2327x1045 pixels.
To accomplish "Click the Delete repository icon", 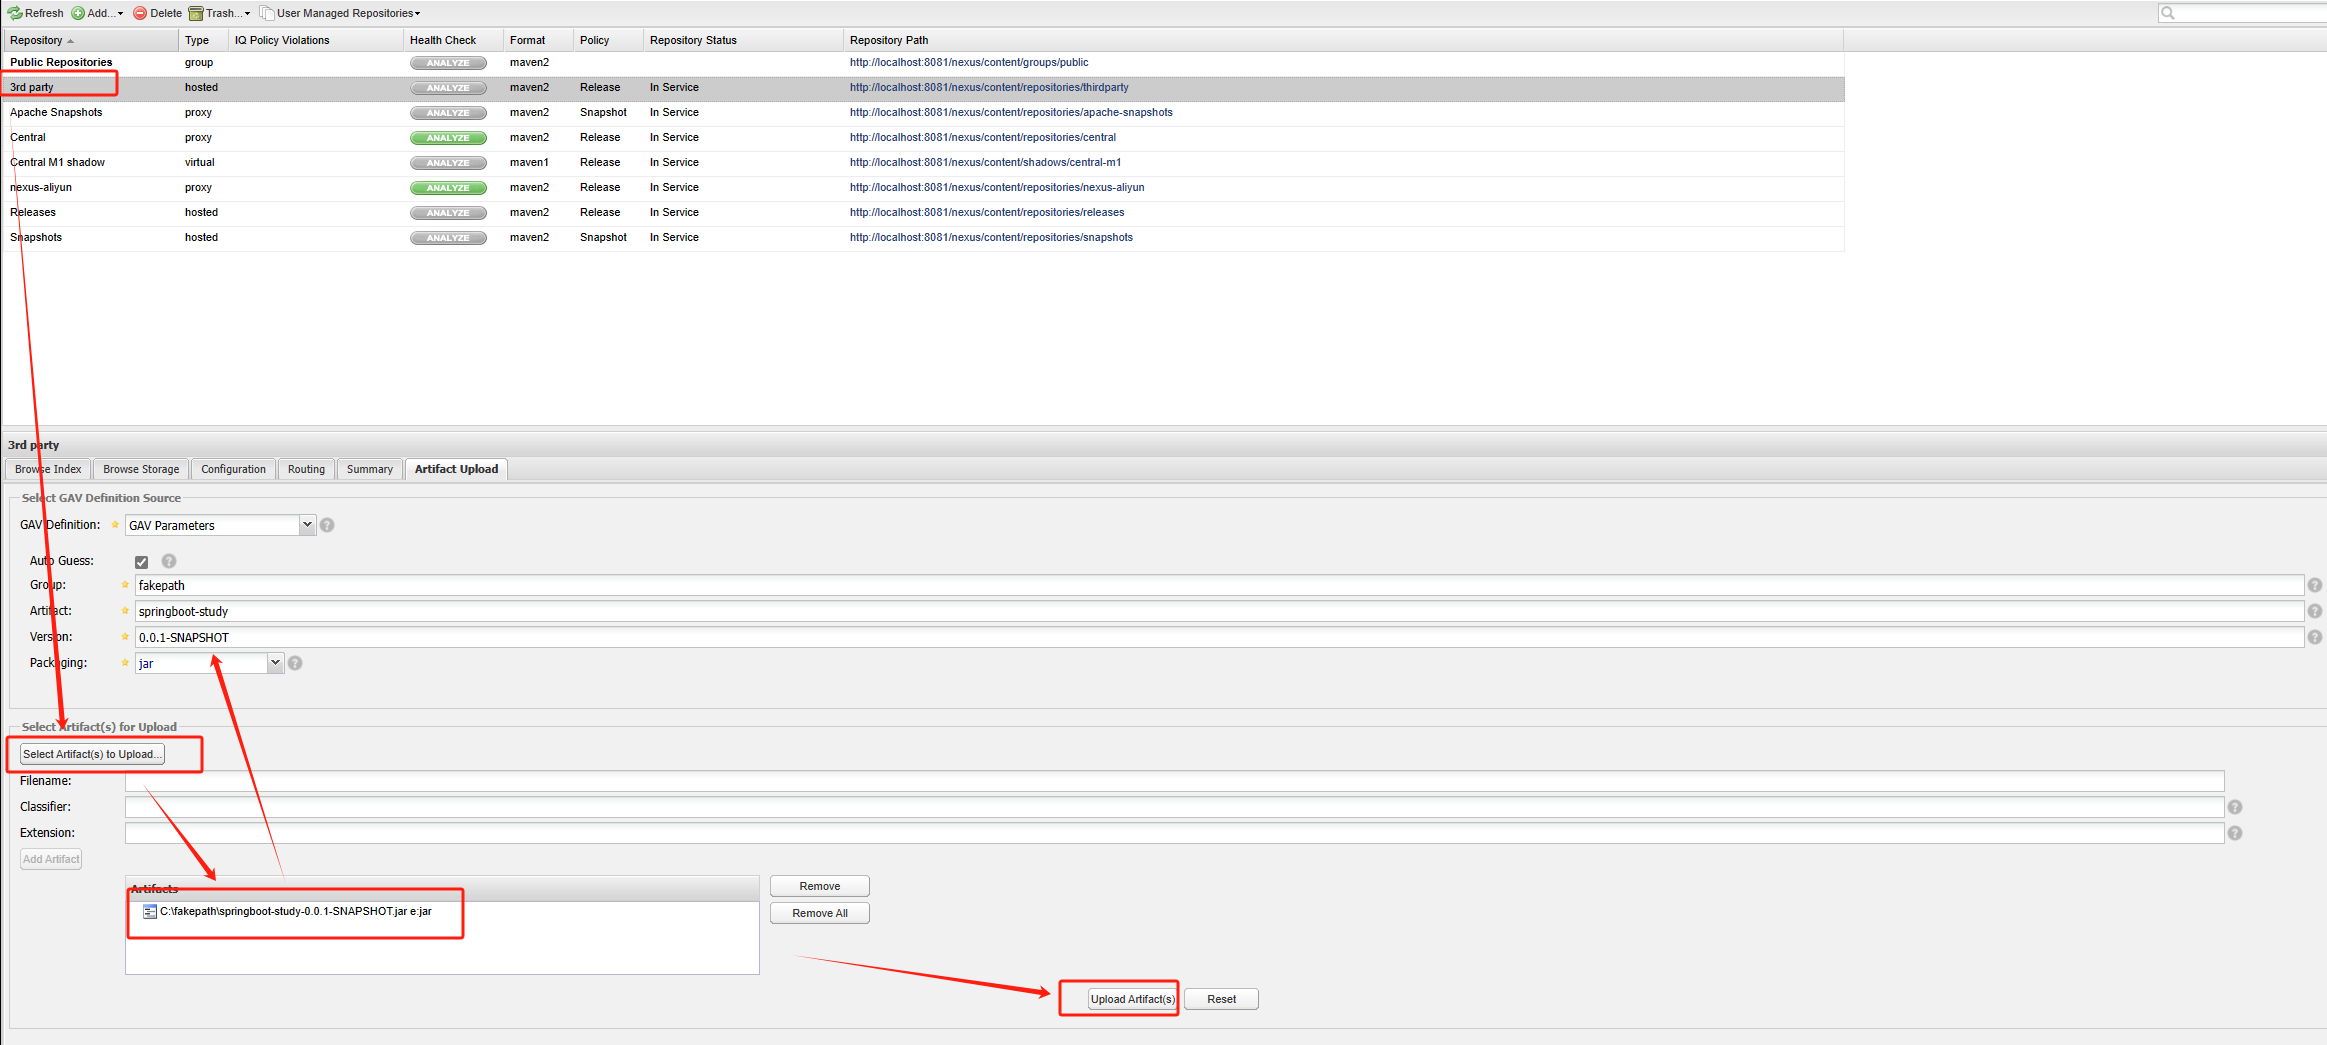I will pyautogui.click(x=140, y=13).
